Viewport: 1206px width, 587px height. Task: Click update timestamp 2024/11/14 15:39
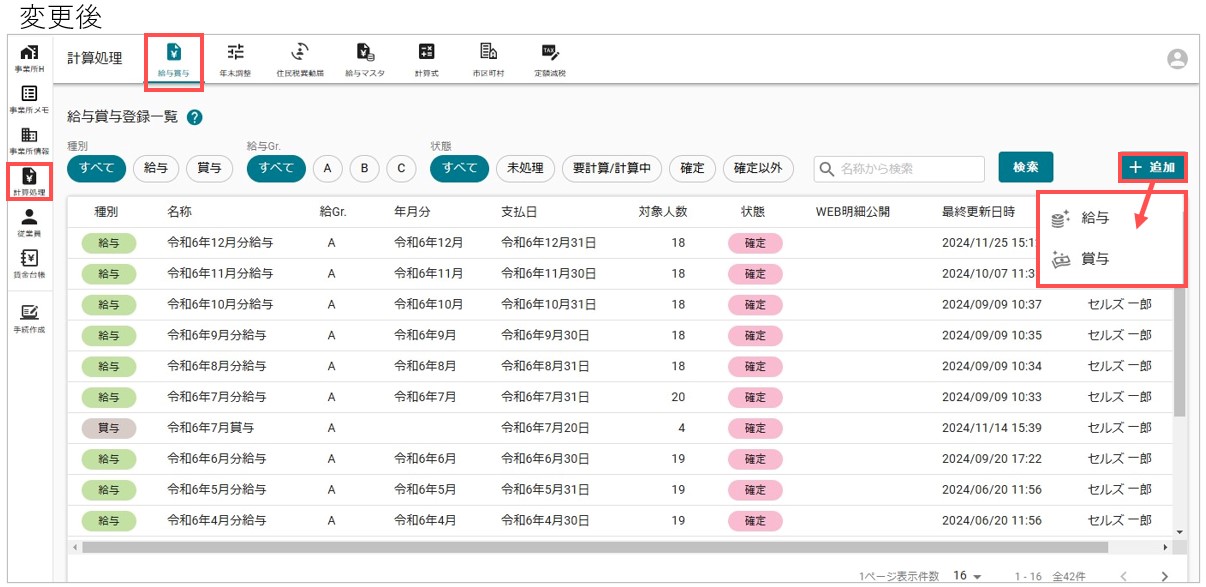[x=992, y=428]
